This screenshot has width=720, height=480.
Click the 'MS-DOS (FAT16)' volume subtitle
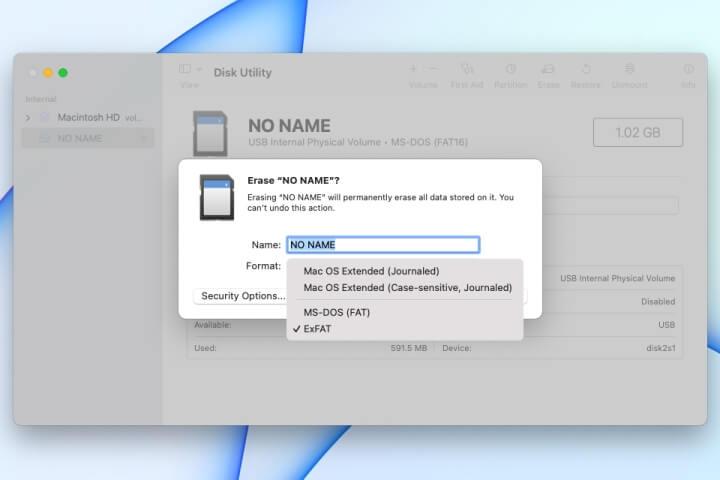[x=429, y=142]
